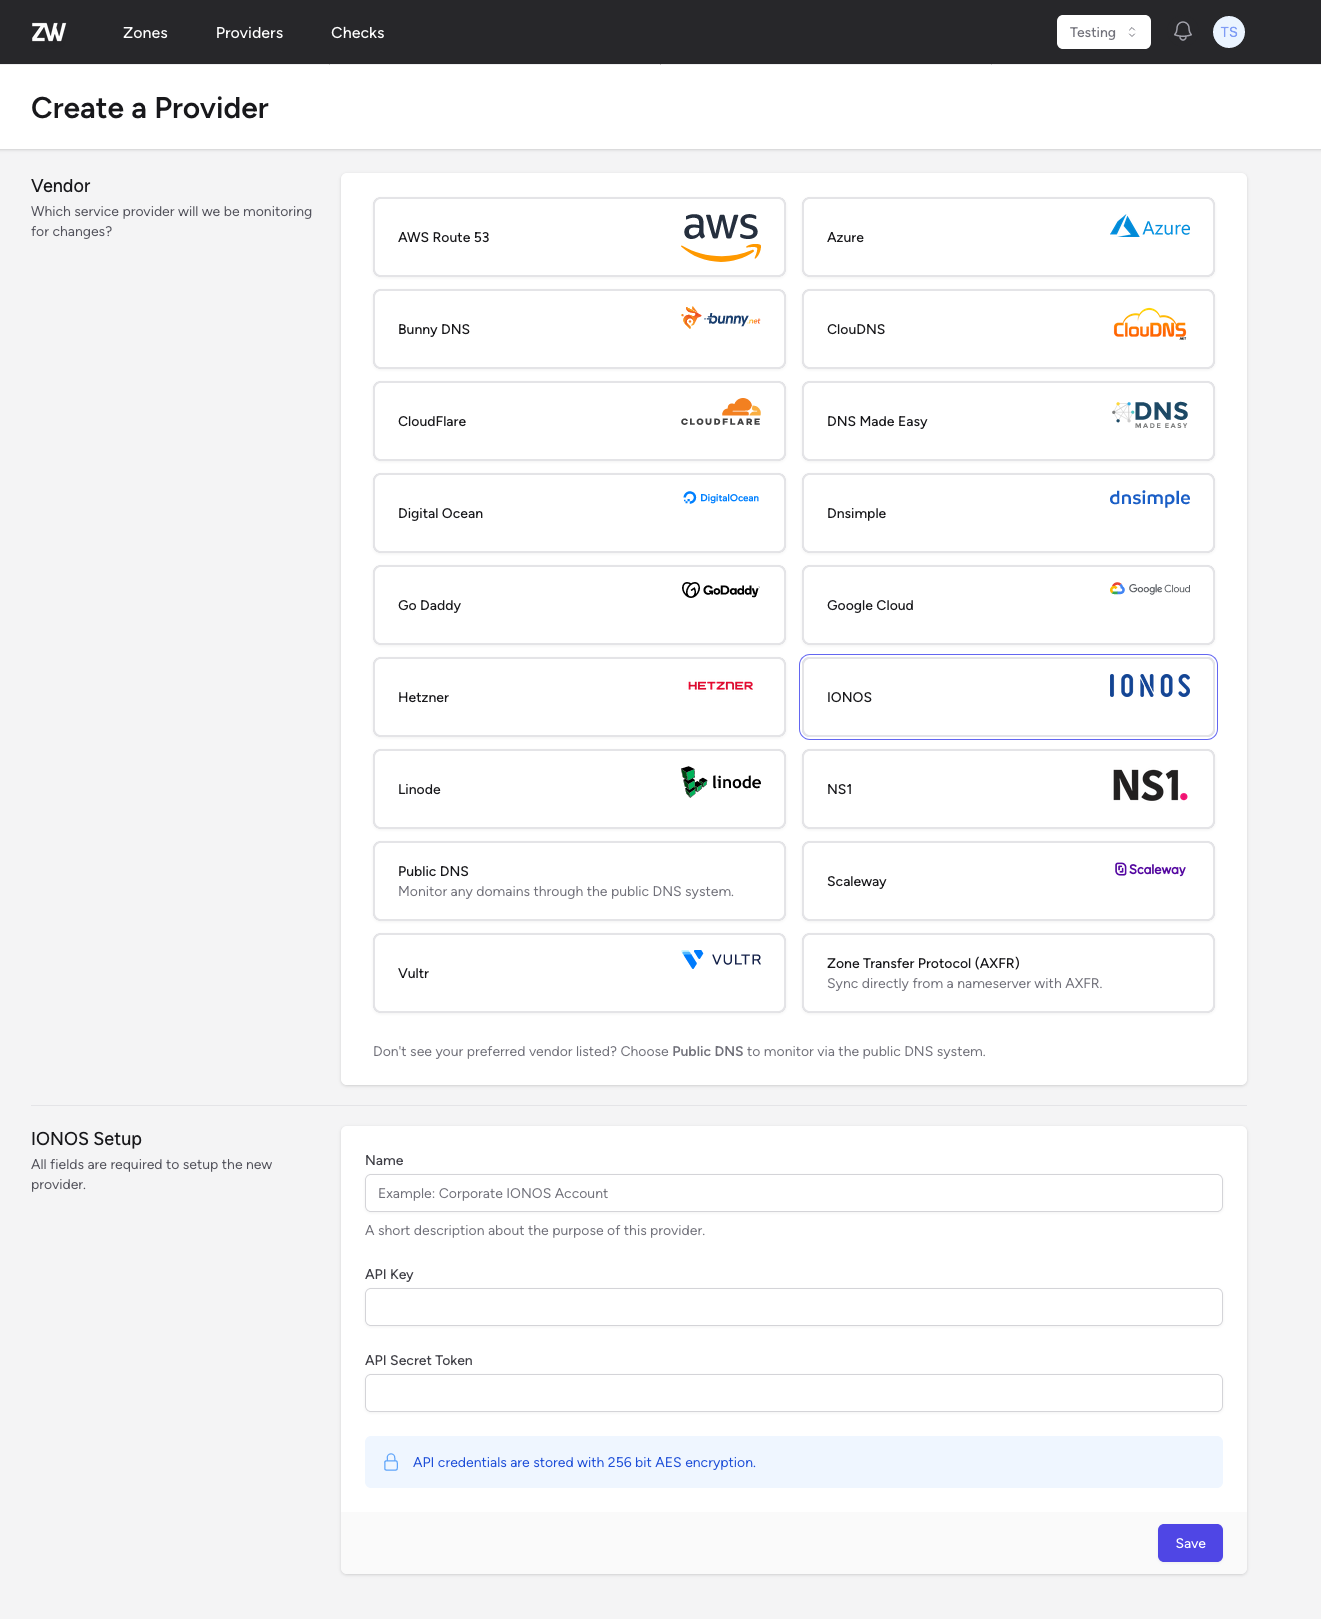Click the Linode logo

coord(721,782)
